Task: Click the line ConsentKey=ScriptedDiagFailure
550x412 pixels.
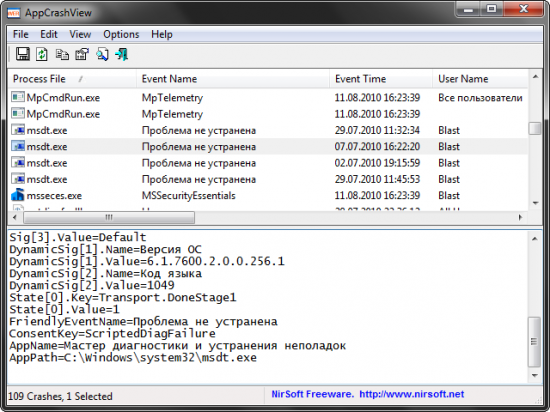Action: (112, 333)
